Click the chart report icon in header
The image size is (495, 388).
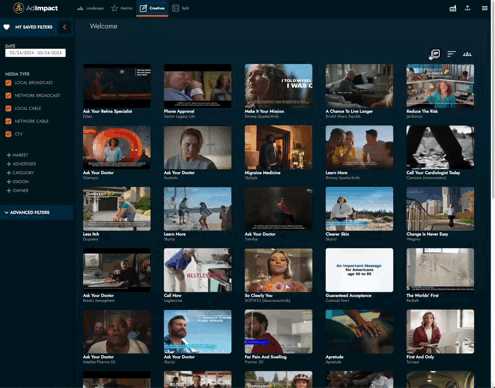(453, 8)
